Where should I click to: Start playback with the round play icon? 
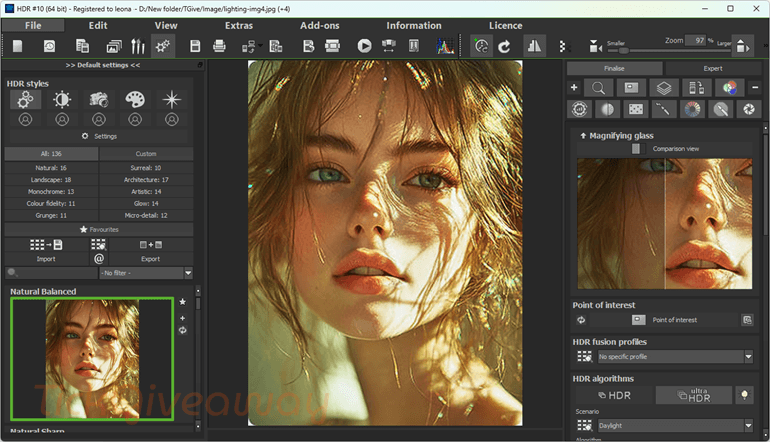[x=364, y=46]
